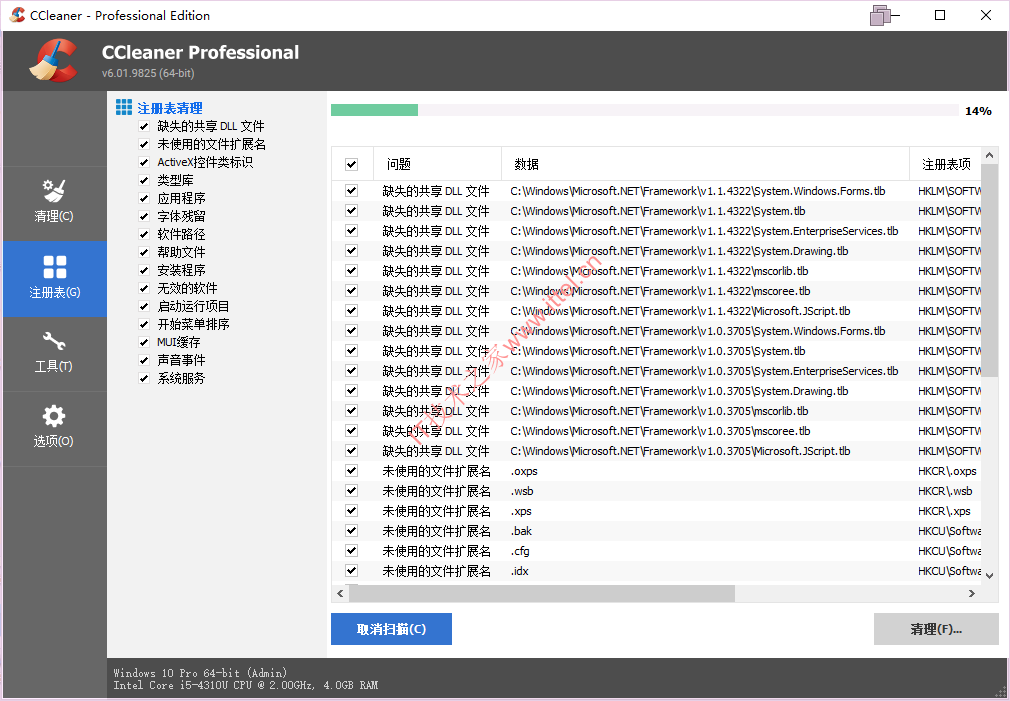
Task: Click the blue 注册表清理 grid icon
Action: click(124, 106)
